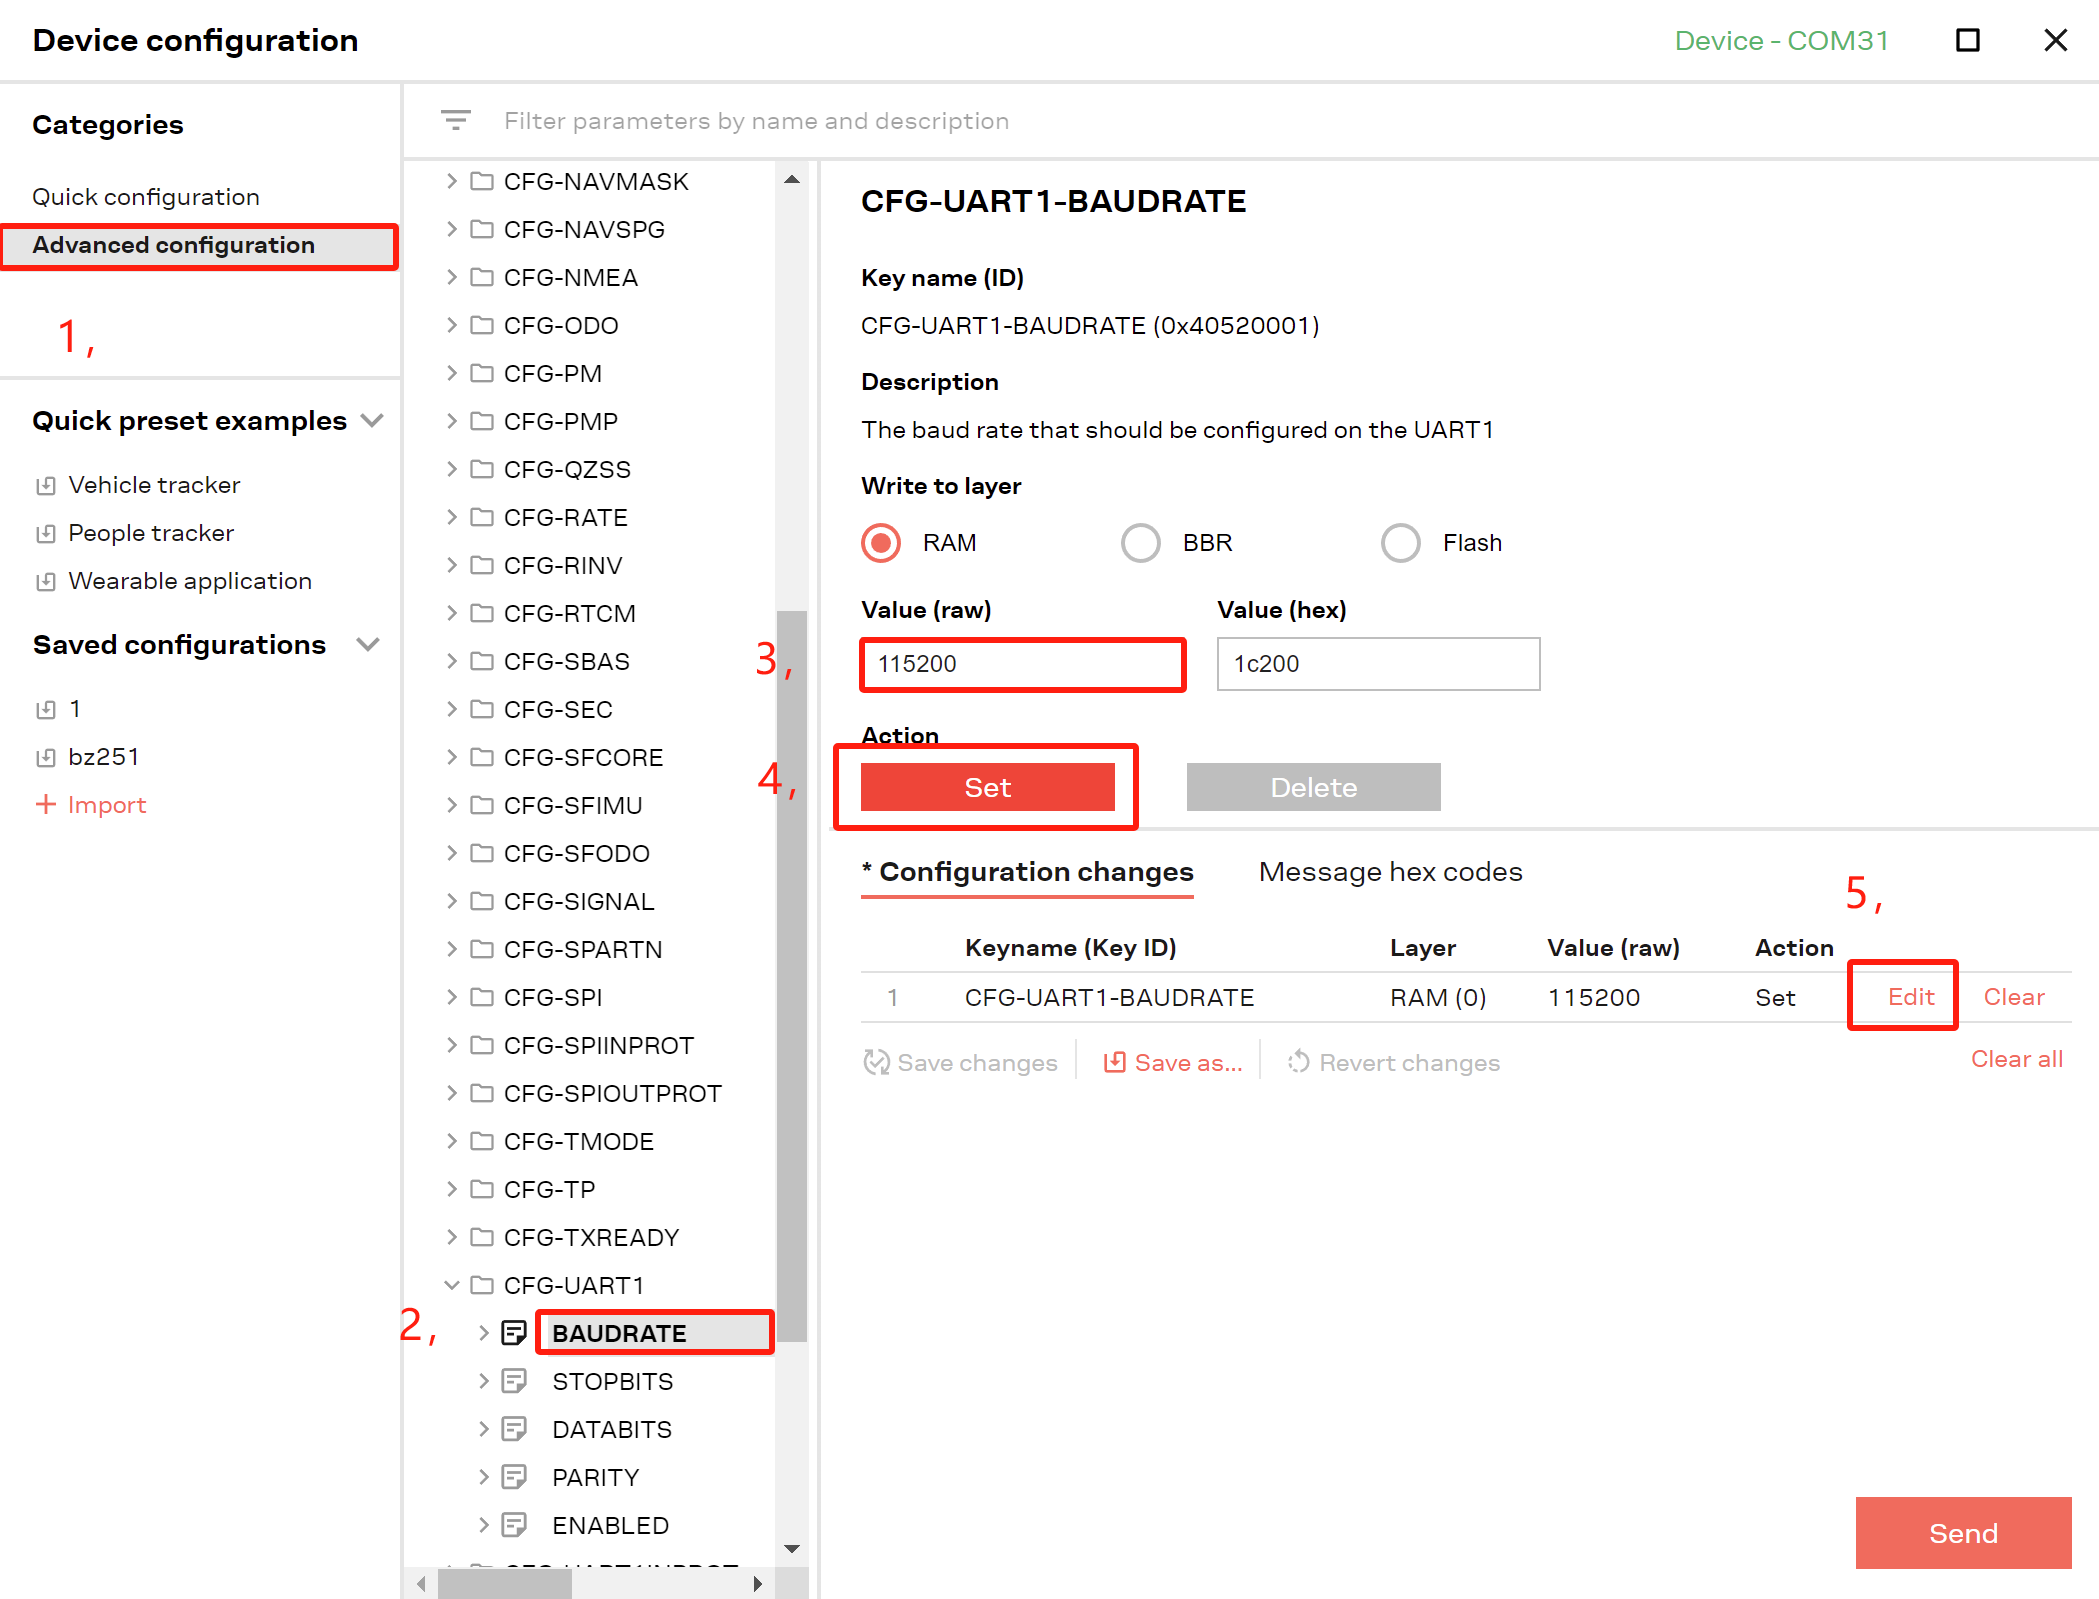This screenshot has width=2099, height=1599.
Task: Select the BBR layer radio button
Action: coord(1141,543)
